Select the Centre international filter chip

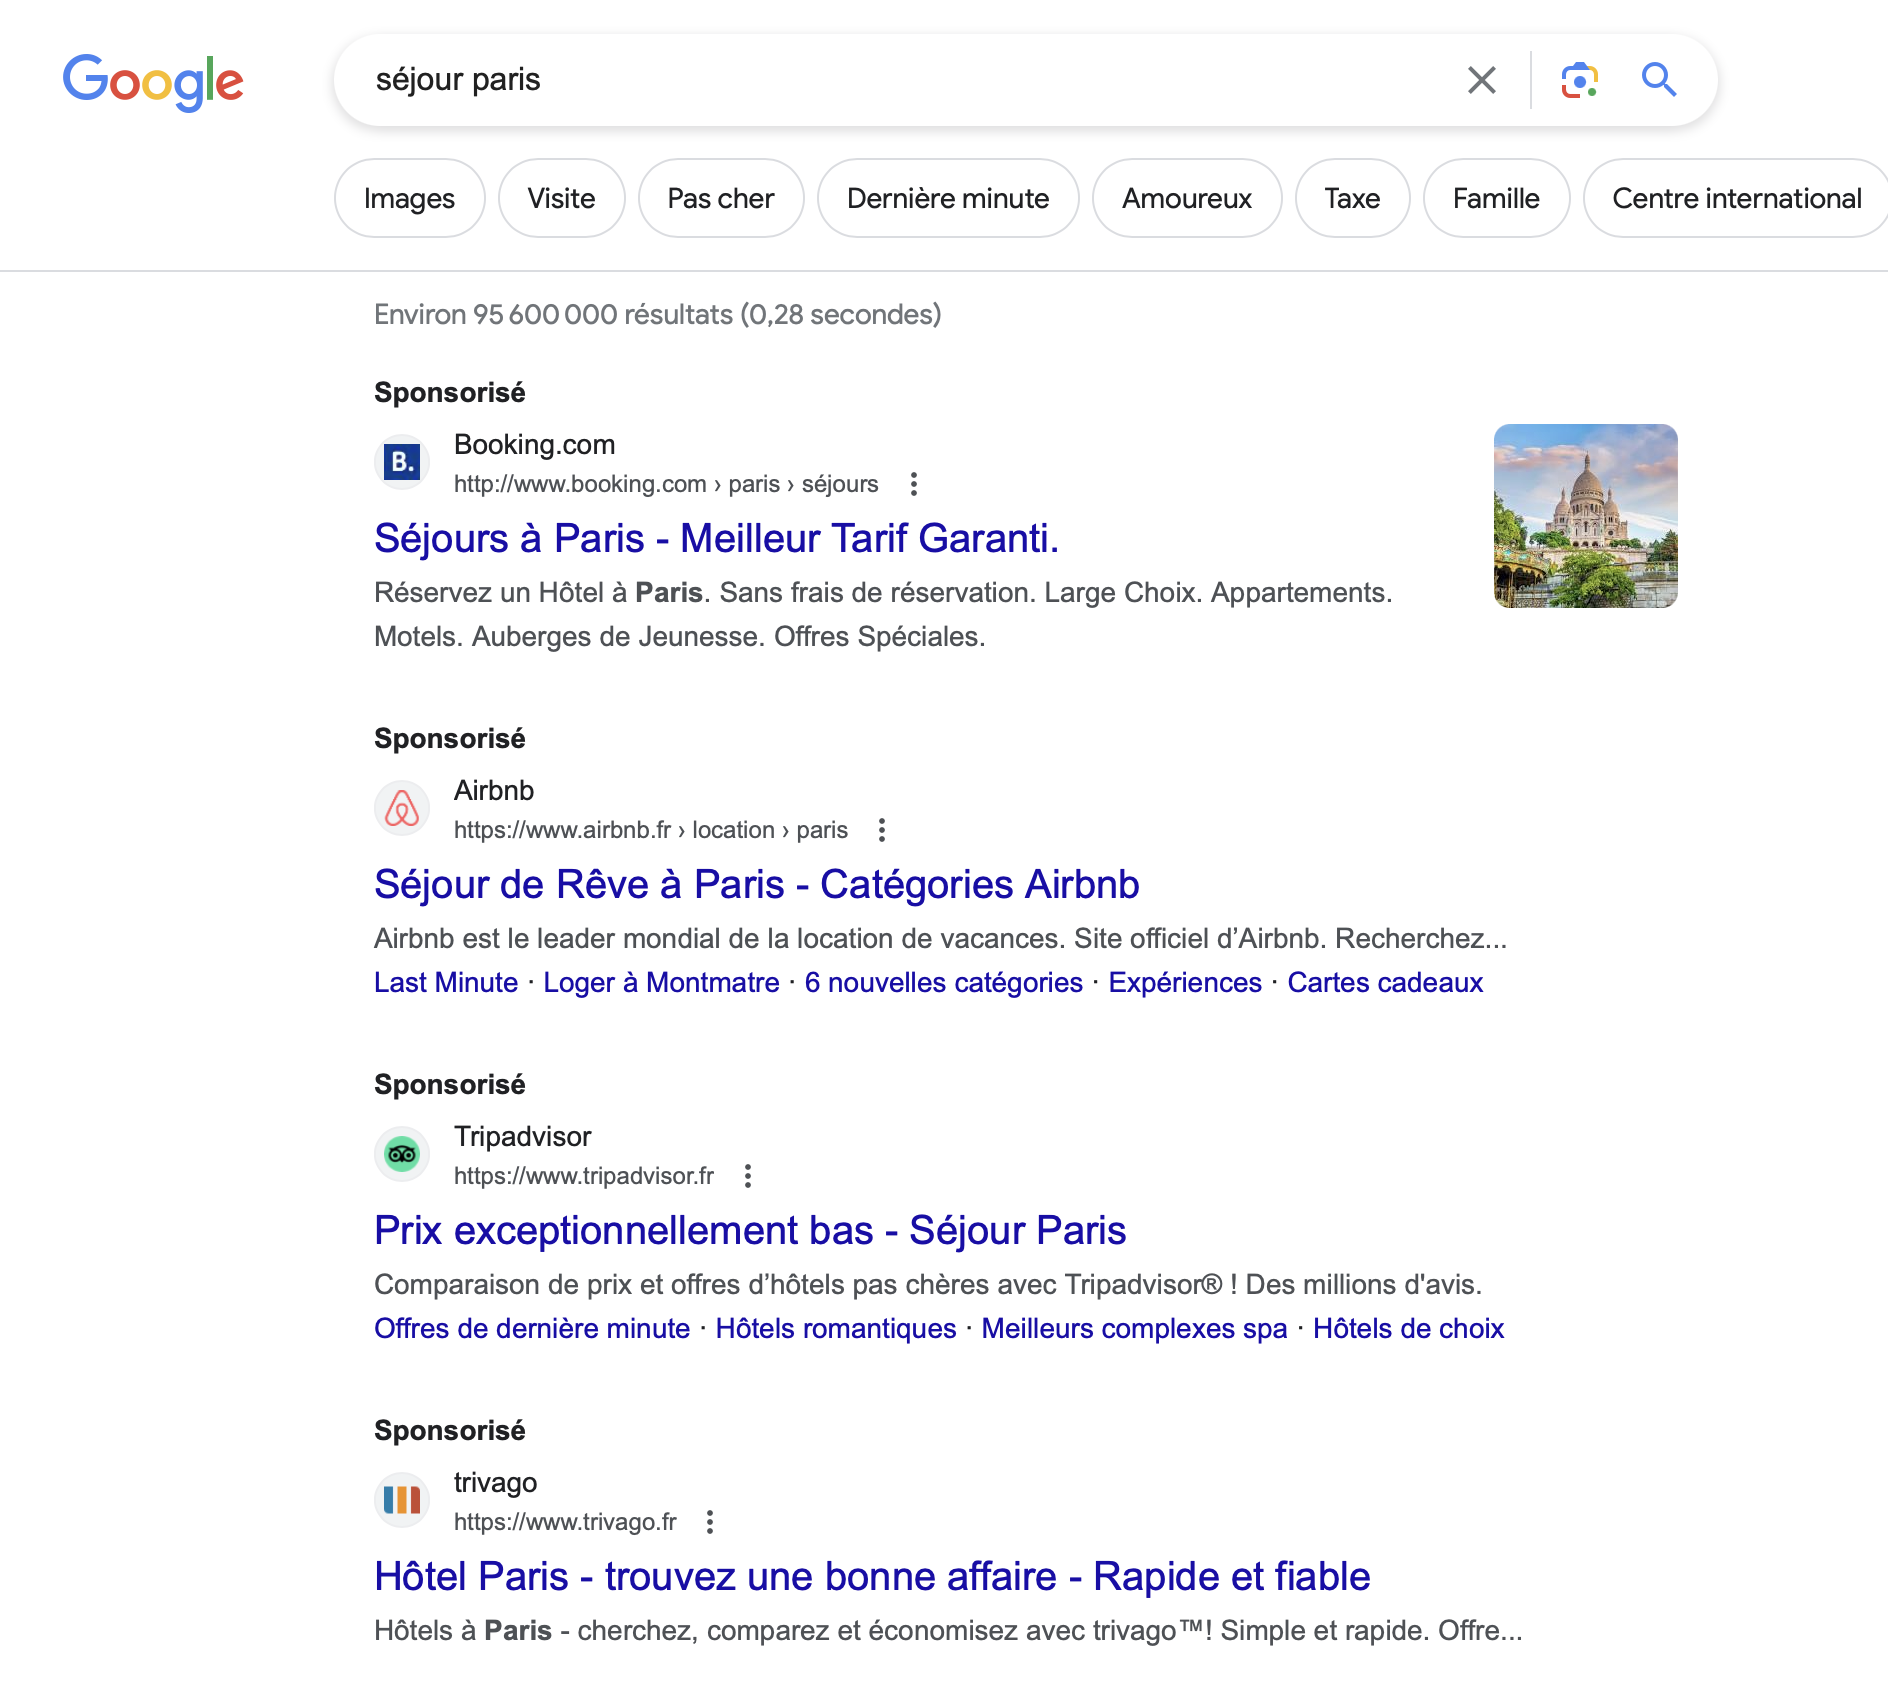[1736, 198]
